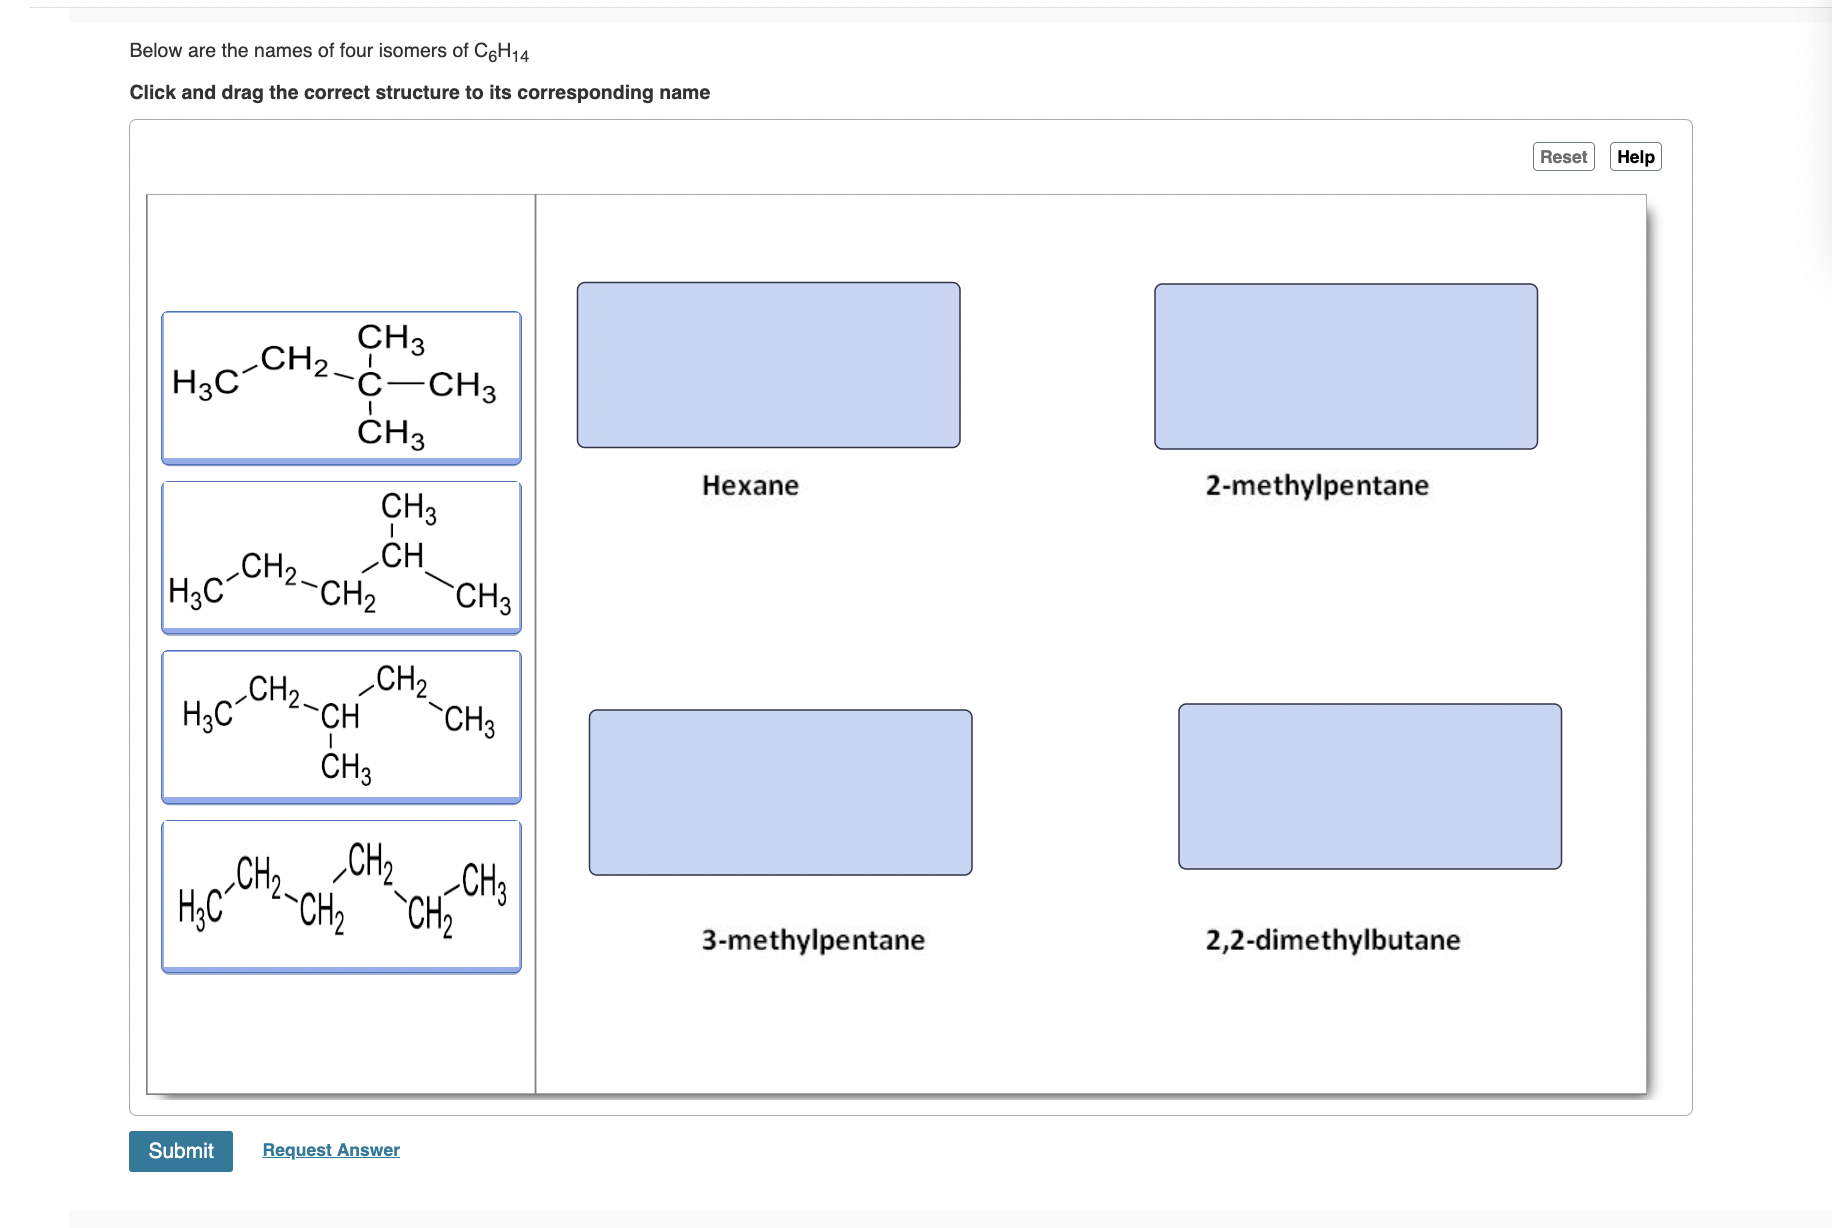Viewport: 1832px width, 1228px height.
Task: Click the instruction text about dragging structures
Action: [x=419, y=92]
